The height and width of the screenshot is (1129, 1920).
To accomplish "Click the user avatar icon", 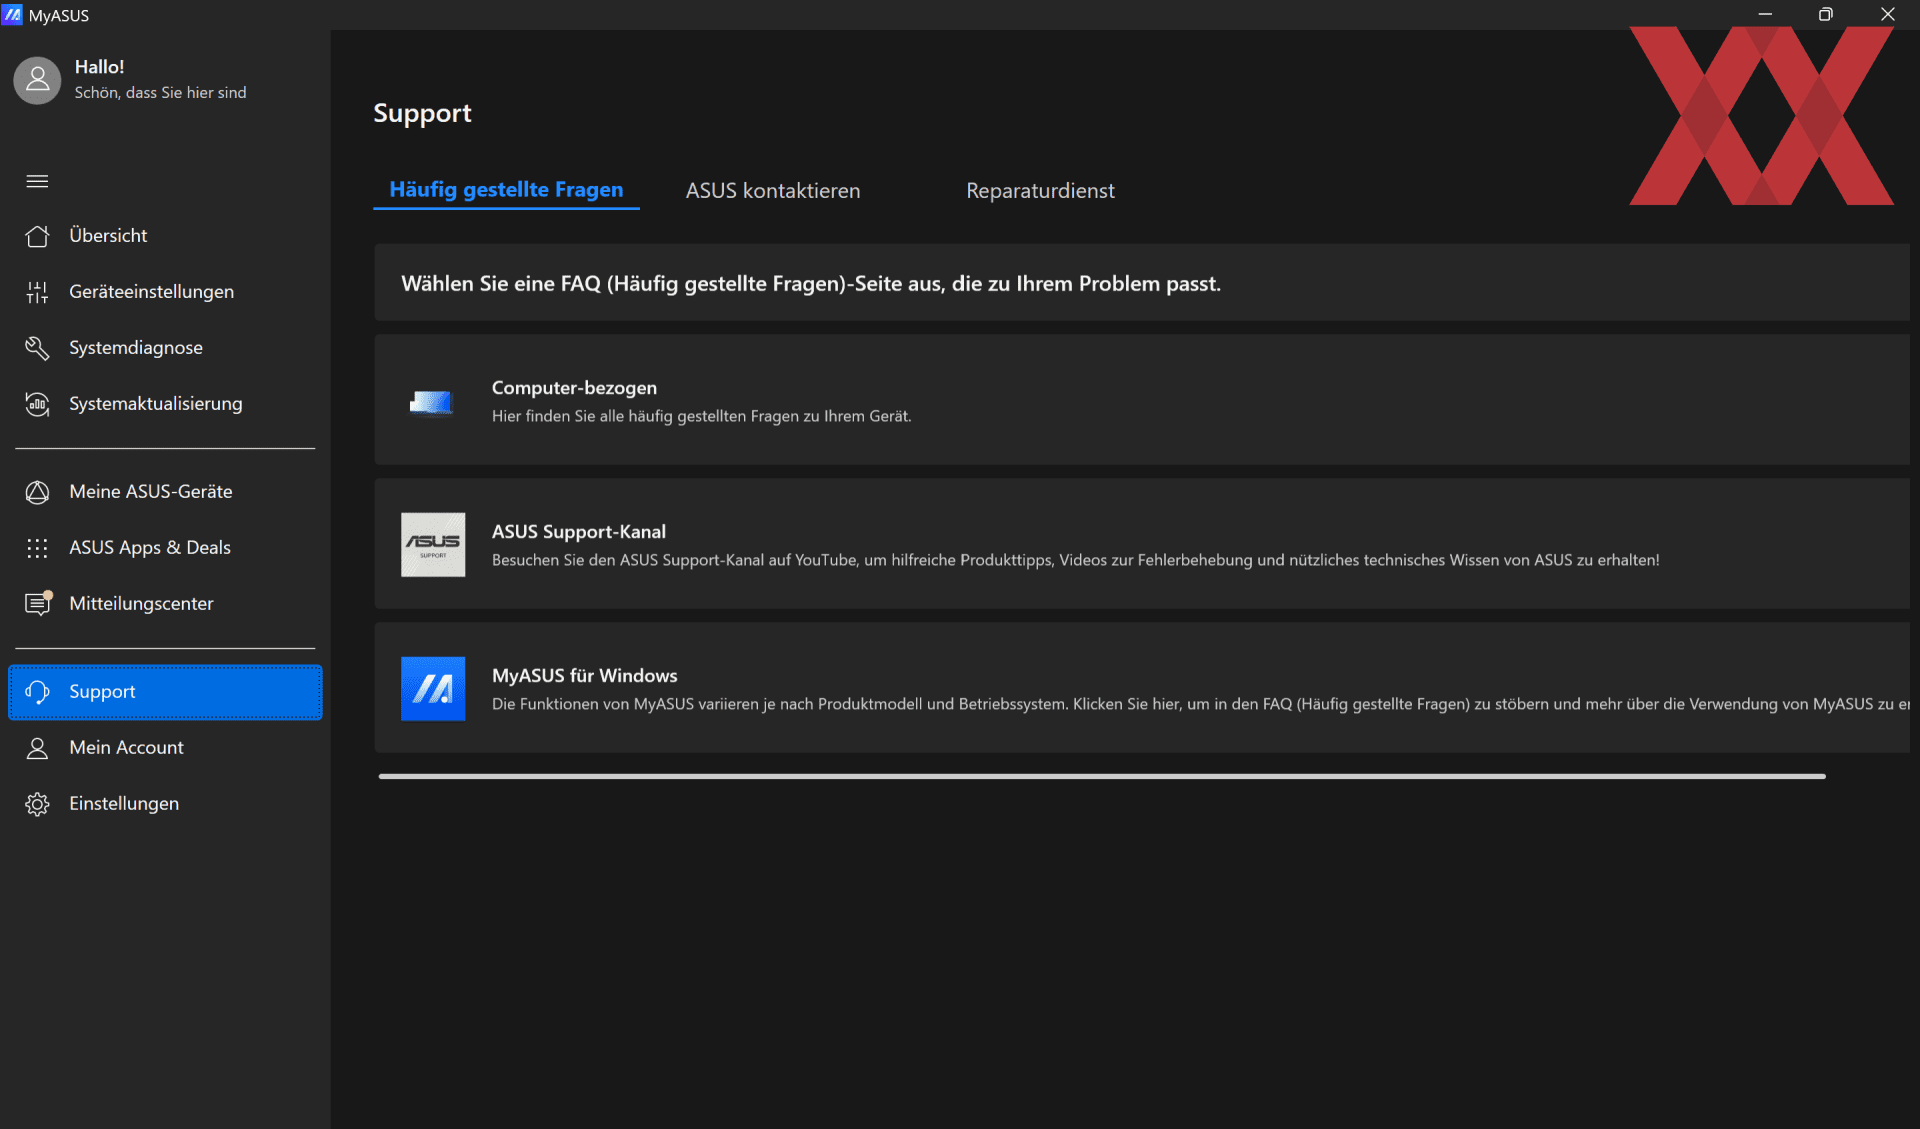I will click(37, 79).
